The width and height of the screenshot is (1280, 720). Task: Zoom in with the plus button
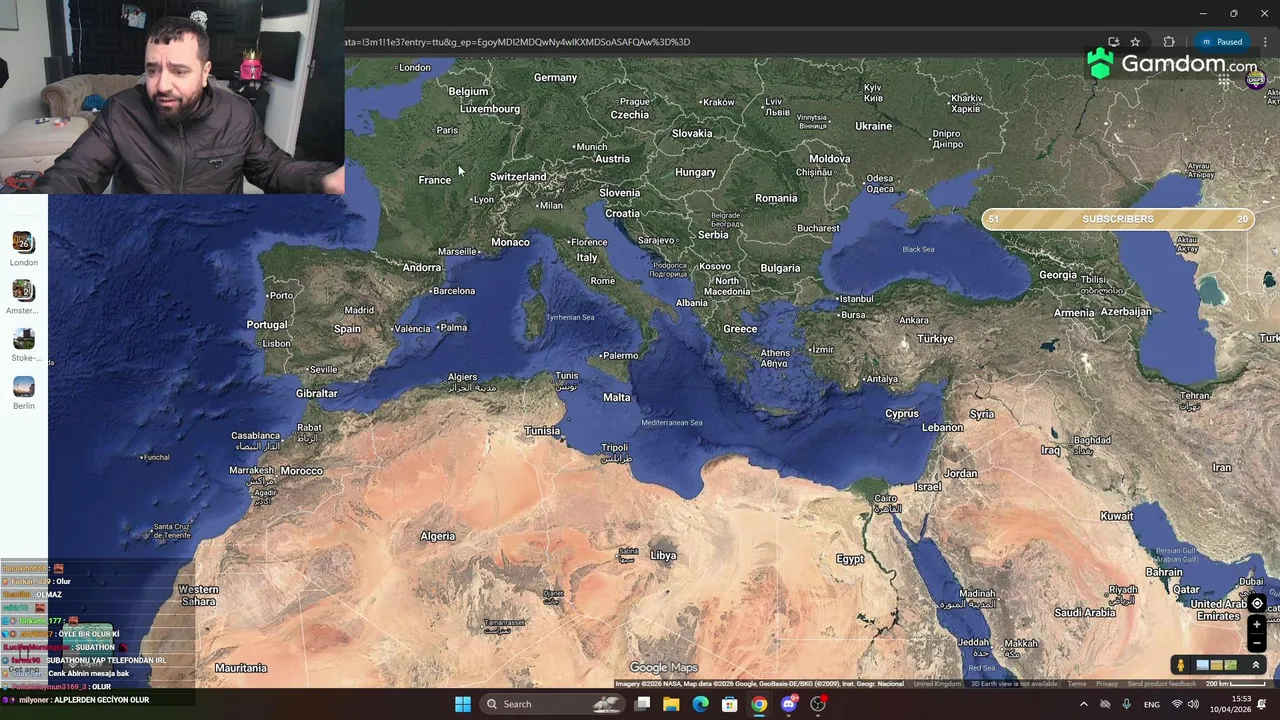[1257, 625]
